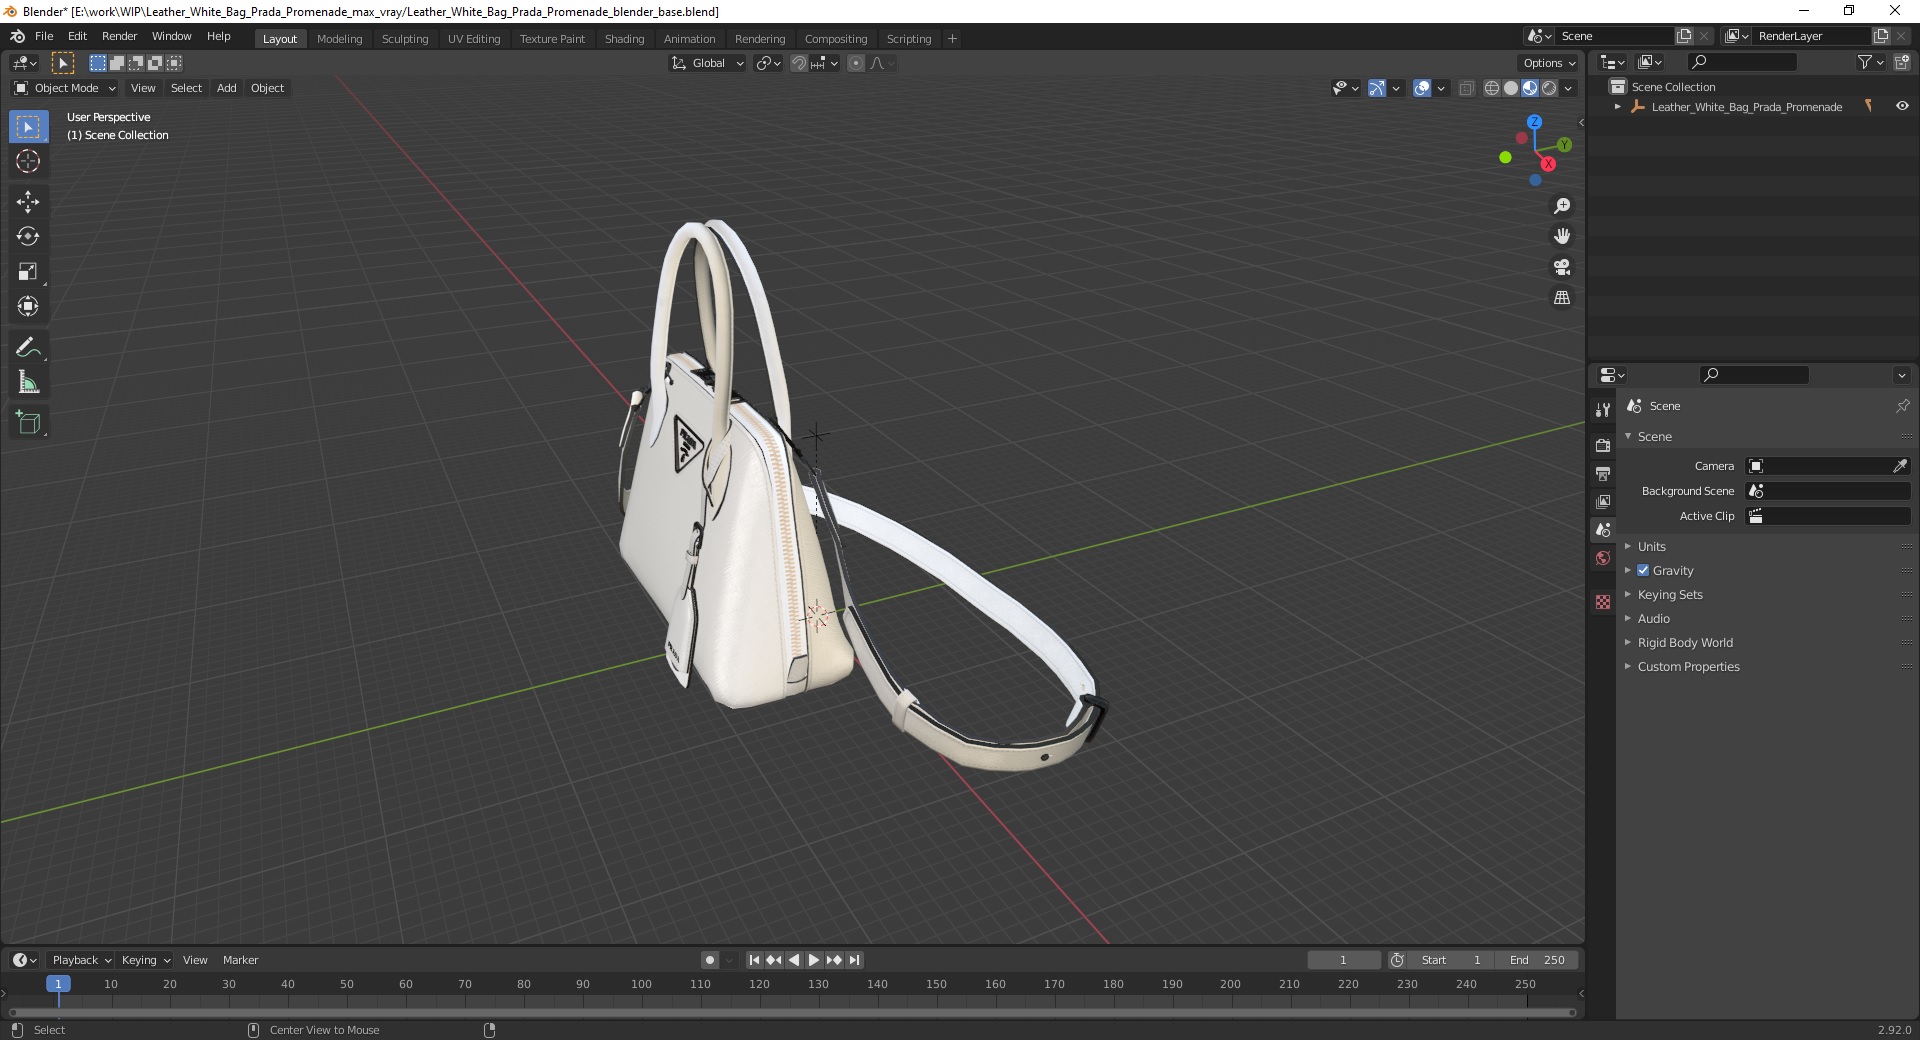Screen dimensions: 1920x1040
Task: Jump to timeline end frame
Action: 854,960
